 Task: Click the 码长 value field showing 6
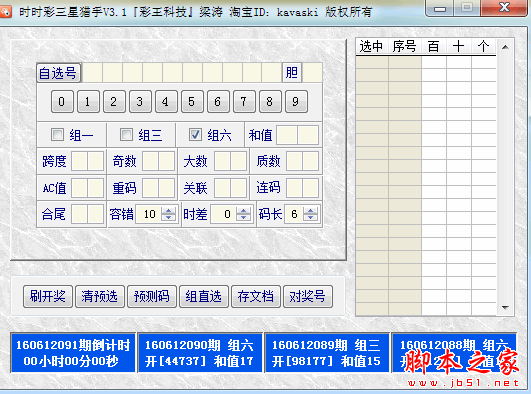pyautogui.click(x=294, y=214)
